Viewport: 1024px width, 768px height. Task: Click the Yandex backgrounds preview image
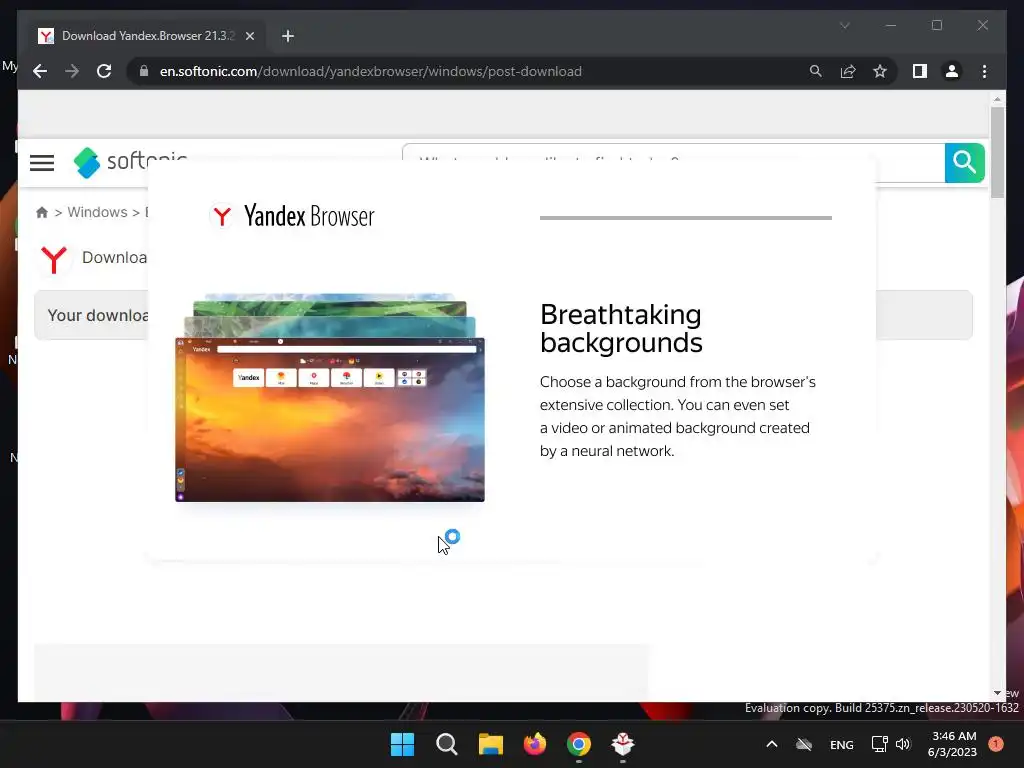click(x=330, y=398)
